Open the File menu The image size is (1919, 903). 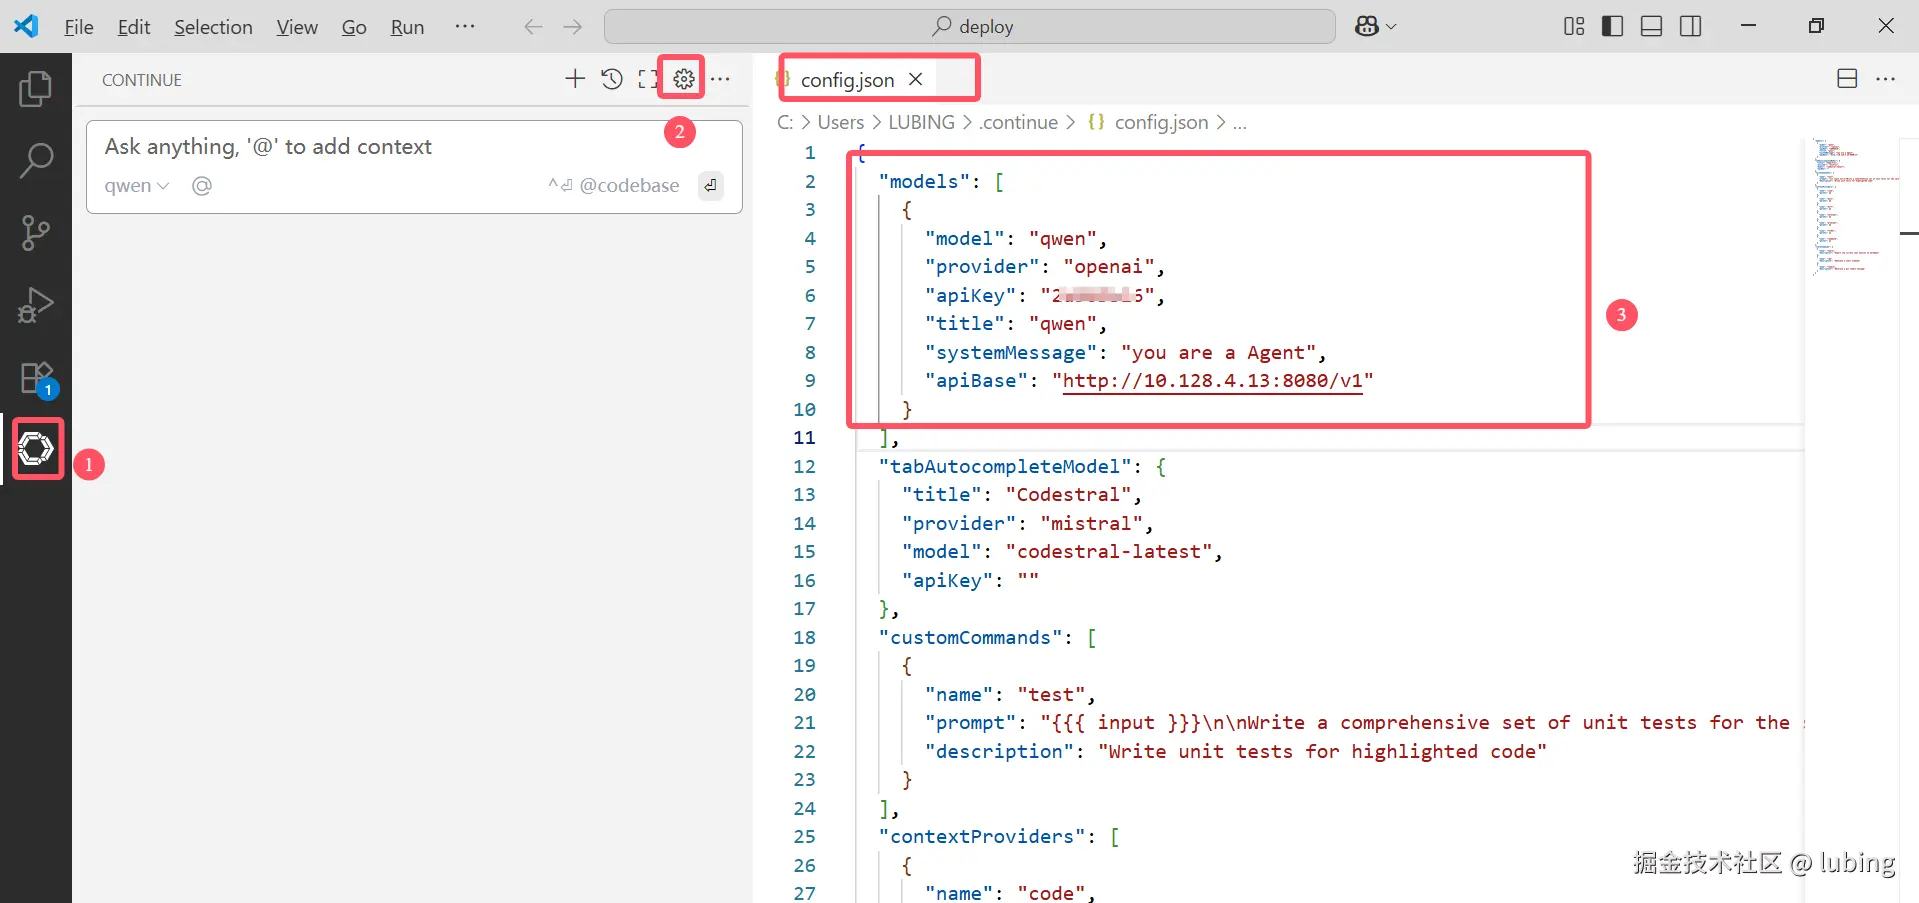pos(79,27)
